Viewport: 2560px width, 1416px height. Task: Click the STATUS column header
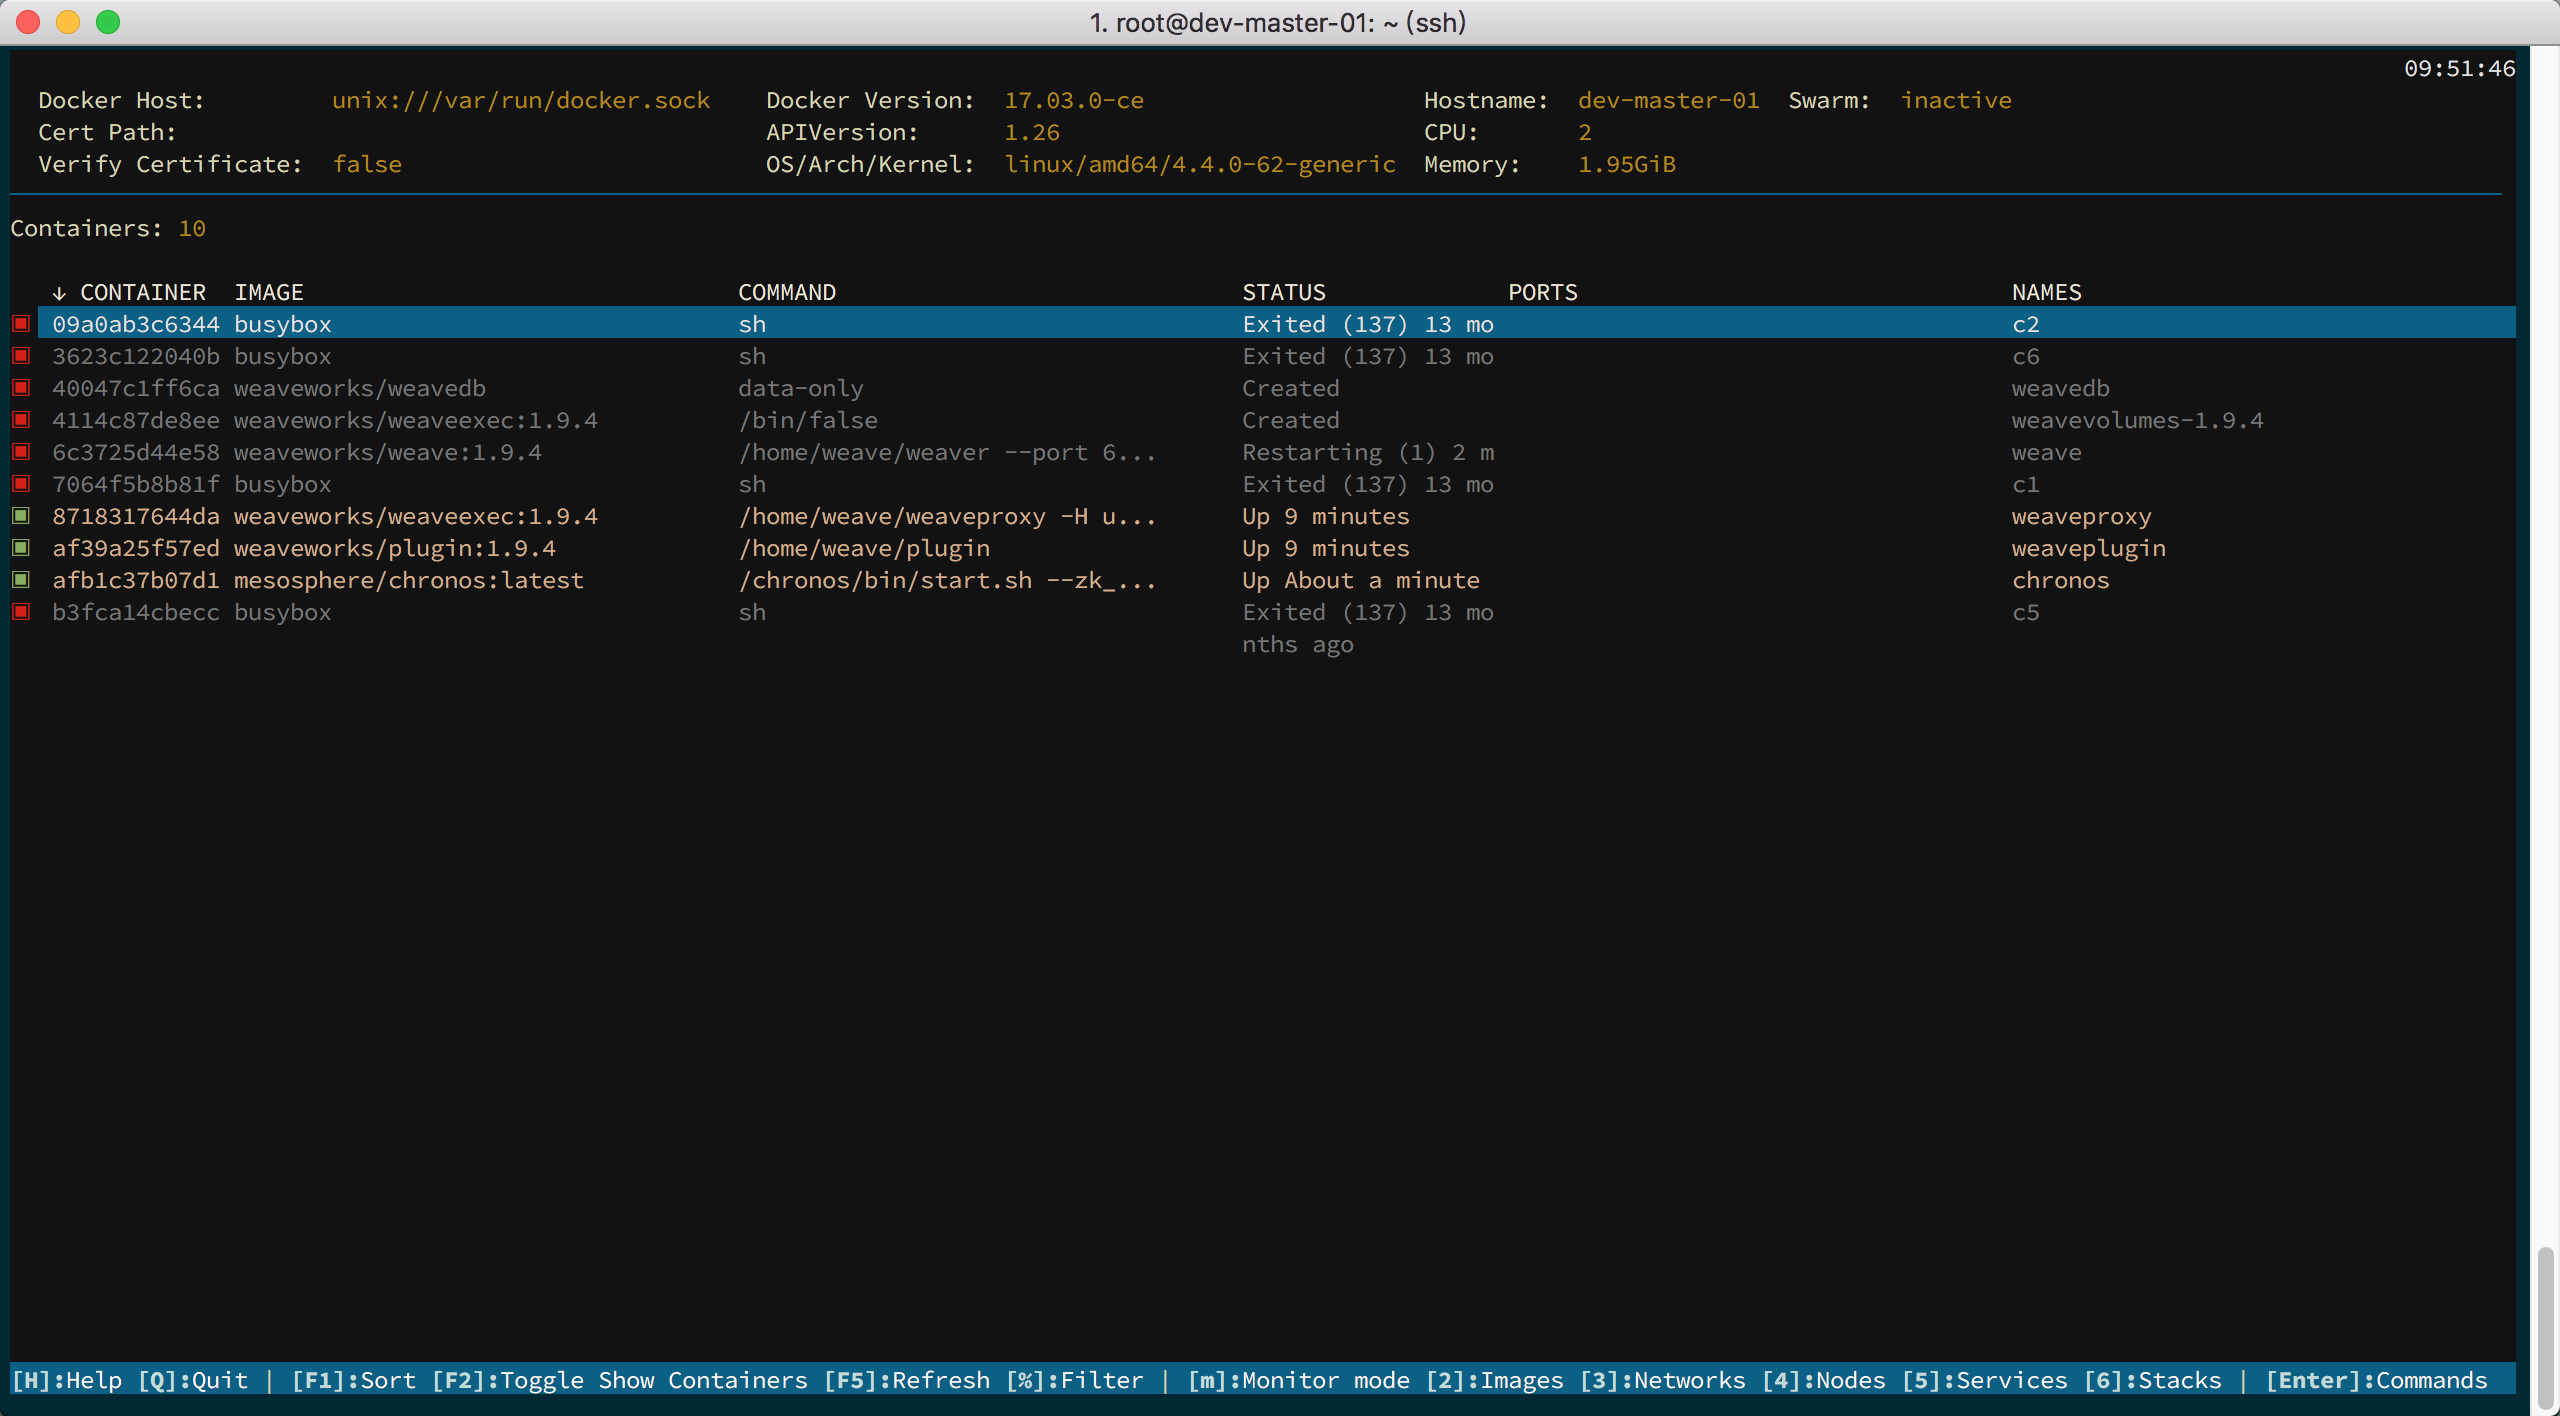click(1284, 292)
